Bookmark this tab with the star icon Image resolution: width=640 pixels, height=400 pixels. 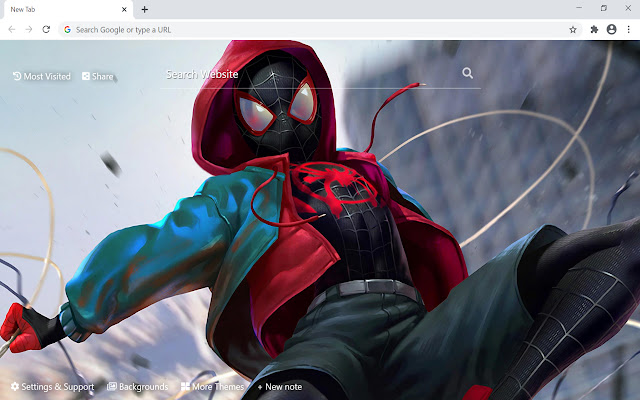click(x=573, y=30)
